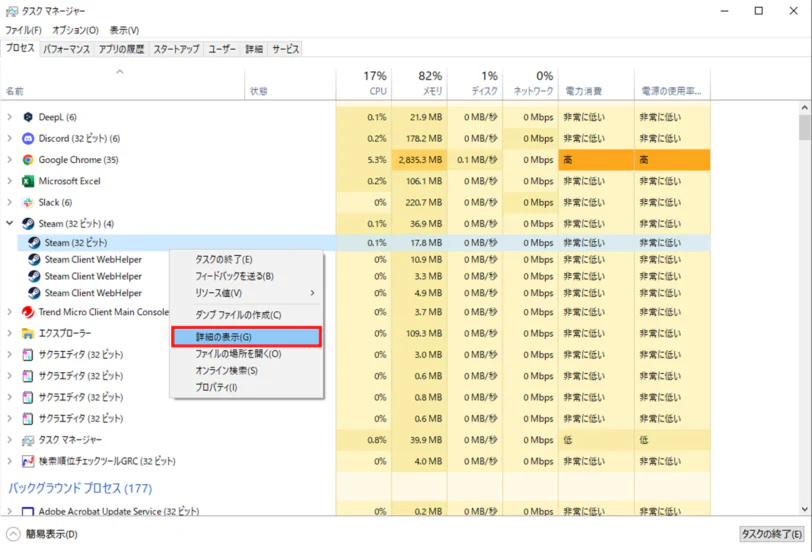Image resolution: width=812 pixels, height=552 pixels.
Task: Click the Google Chrome icon
Action: [28, 159]
